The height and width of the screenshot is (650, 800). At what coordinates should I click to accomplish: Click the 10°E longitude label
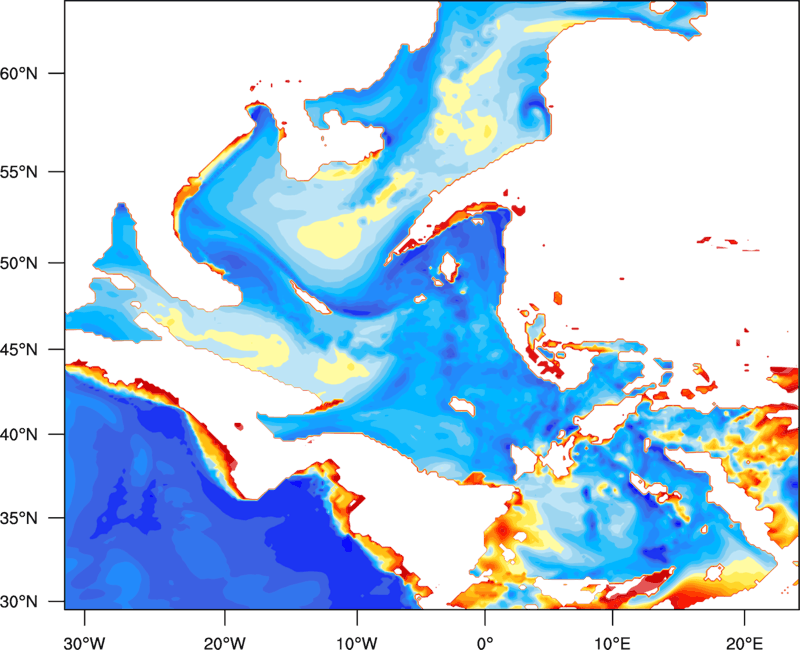(x=612, y=643)
